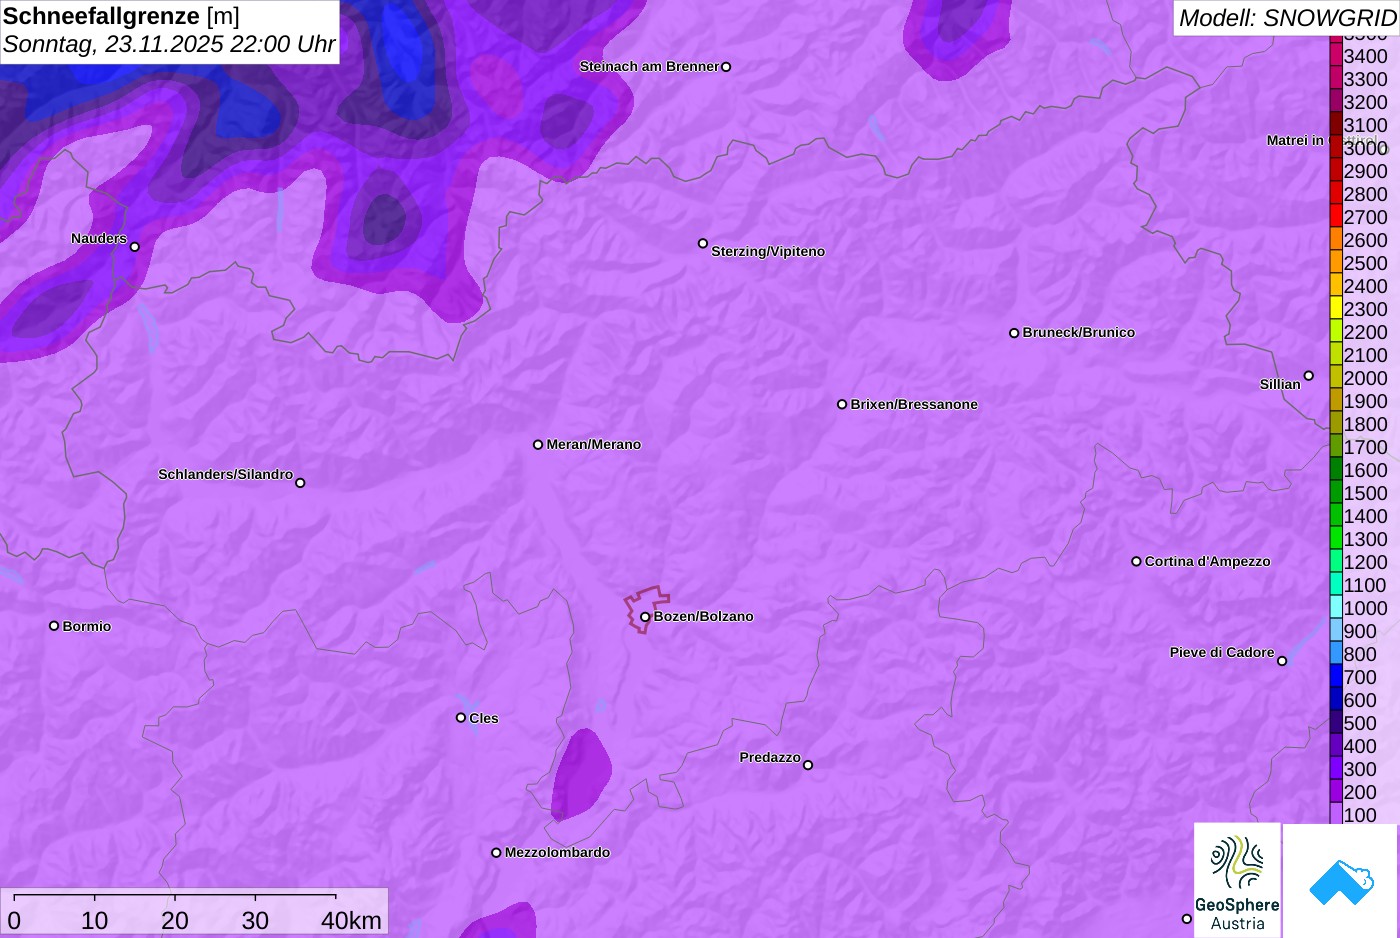
Task: Click the Pieve di Cadore marker
Action: pyautogui.click(x=1282, y=661)
